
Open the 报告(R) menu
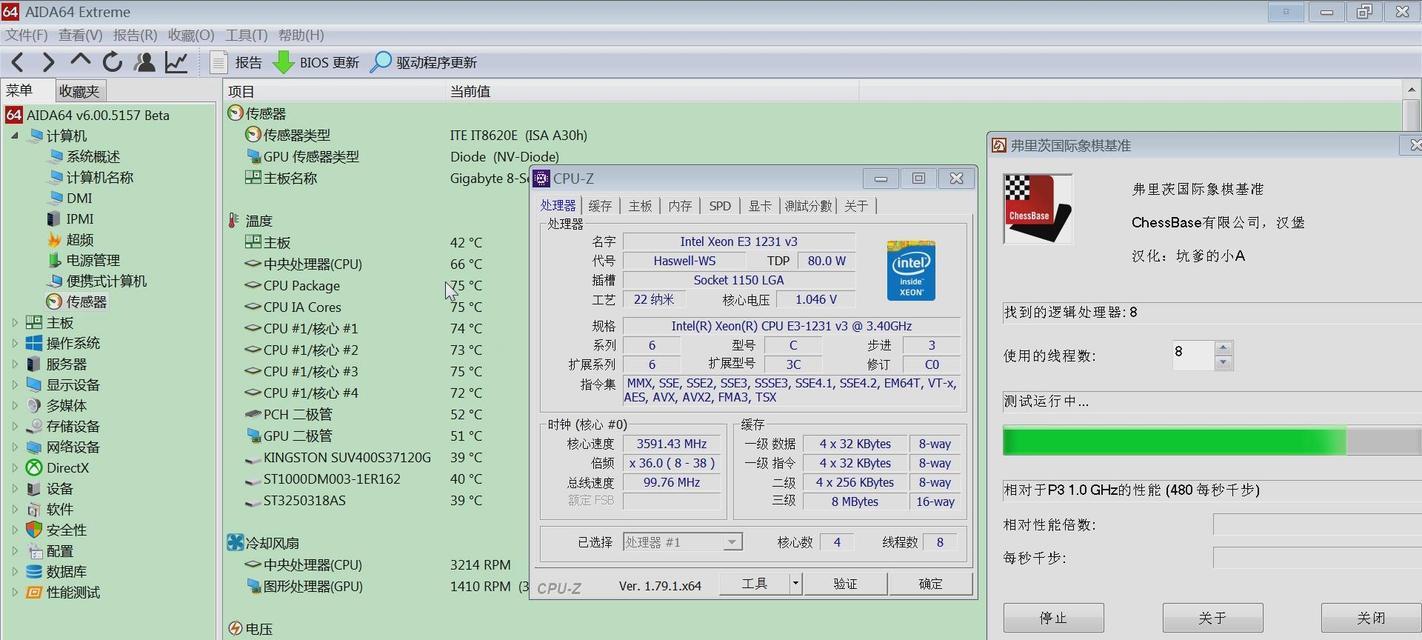click(135, 35)
